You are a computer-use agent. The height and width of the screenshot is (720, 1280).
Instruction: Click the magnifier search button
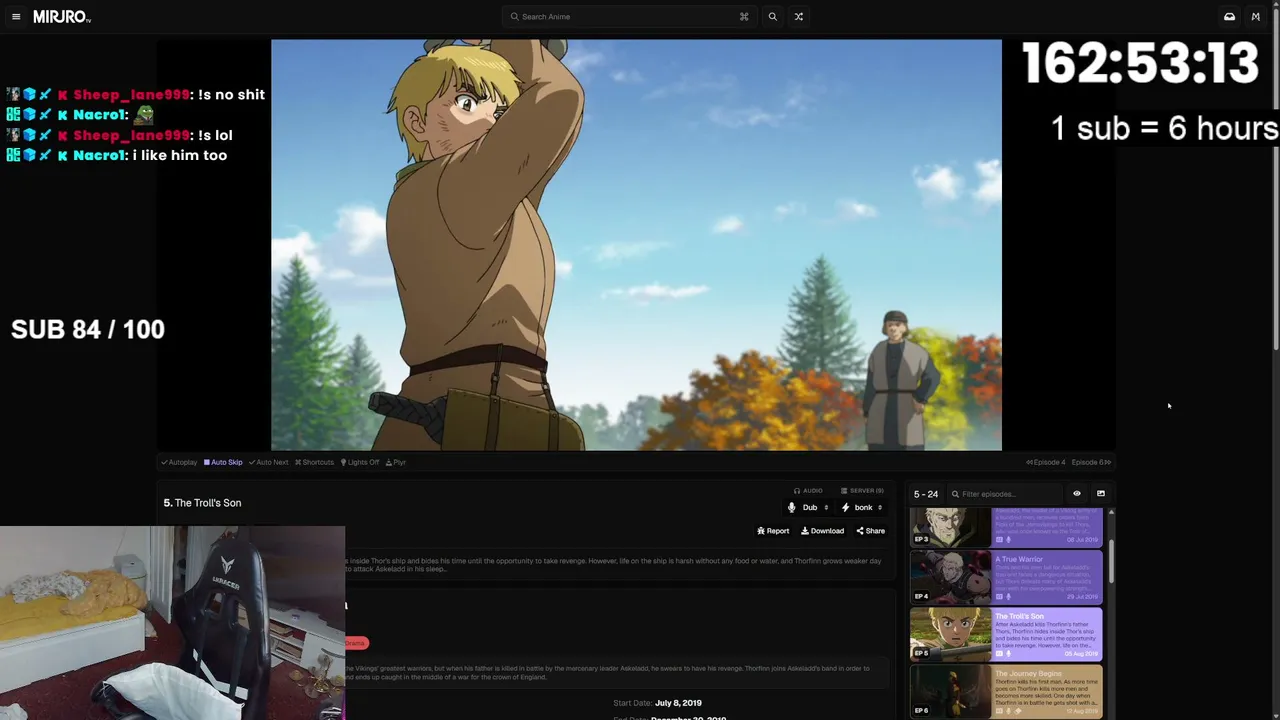point(772,17)
